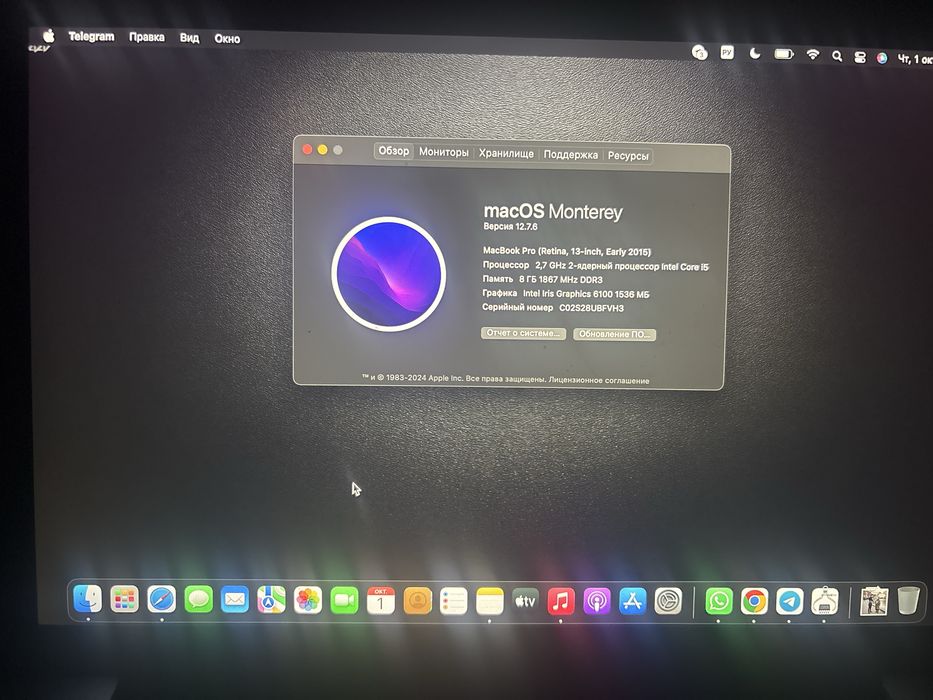The height and width of the screenshot is (700, 933).
Task: Switch to the Хранилище tab
Action: pos(506,153)
